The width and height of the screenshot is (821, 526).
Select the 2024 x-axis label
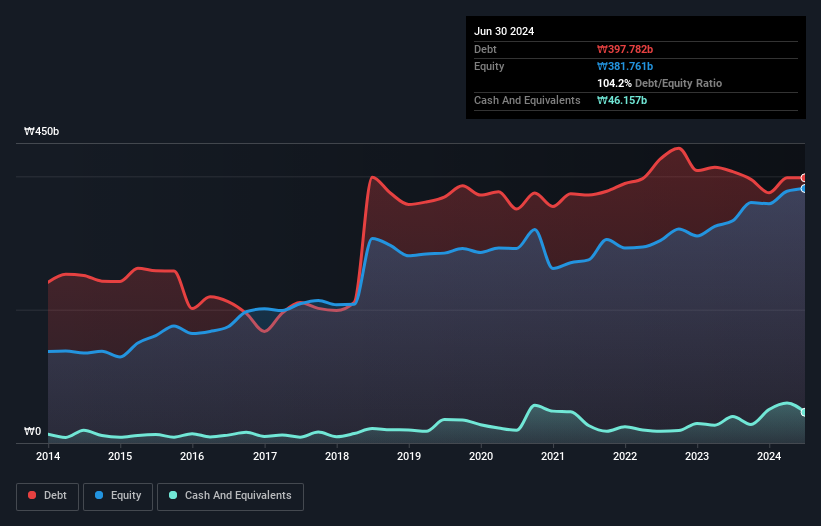click(769, 456)
